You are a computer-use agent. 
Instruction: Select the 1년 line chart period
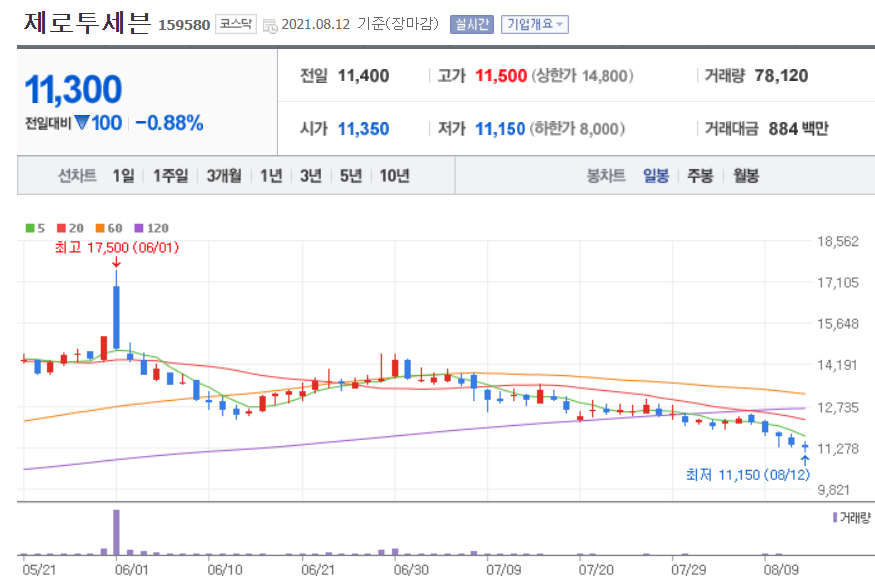point(271,176)
